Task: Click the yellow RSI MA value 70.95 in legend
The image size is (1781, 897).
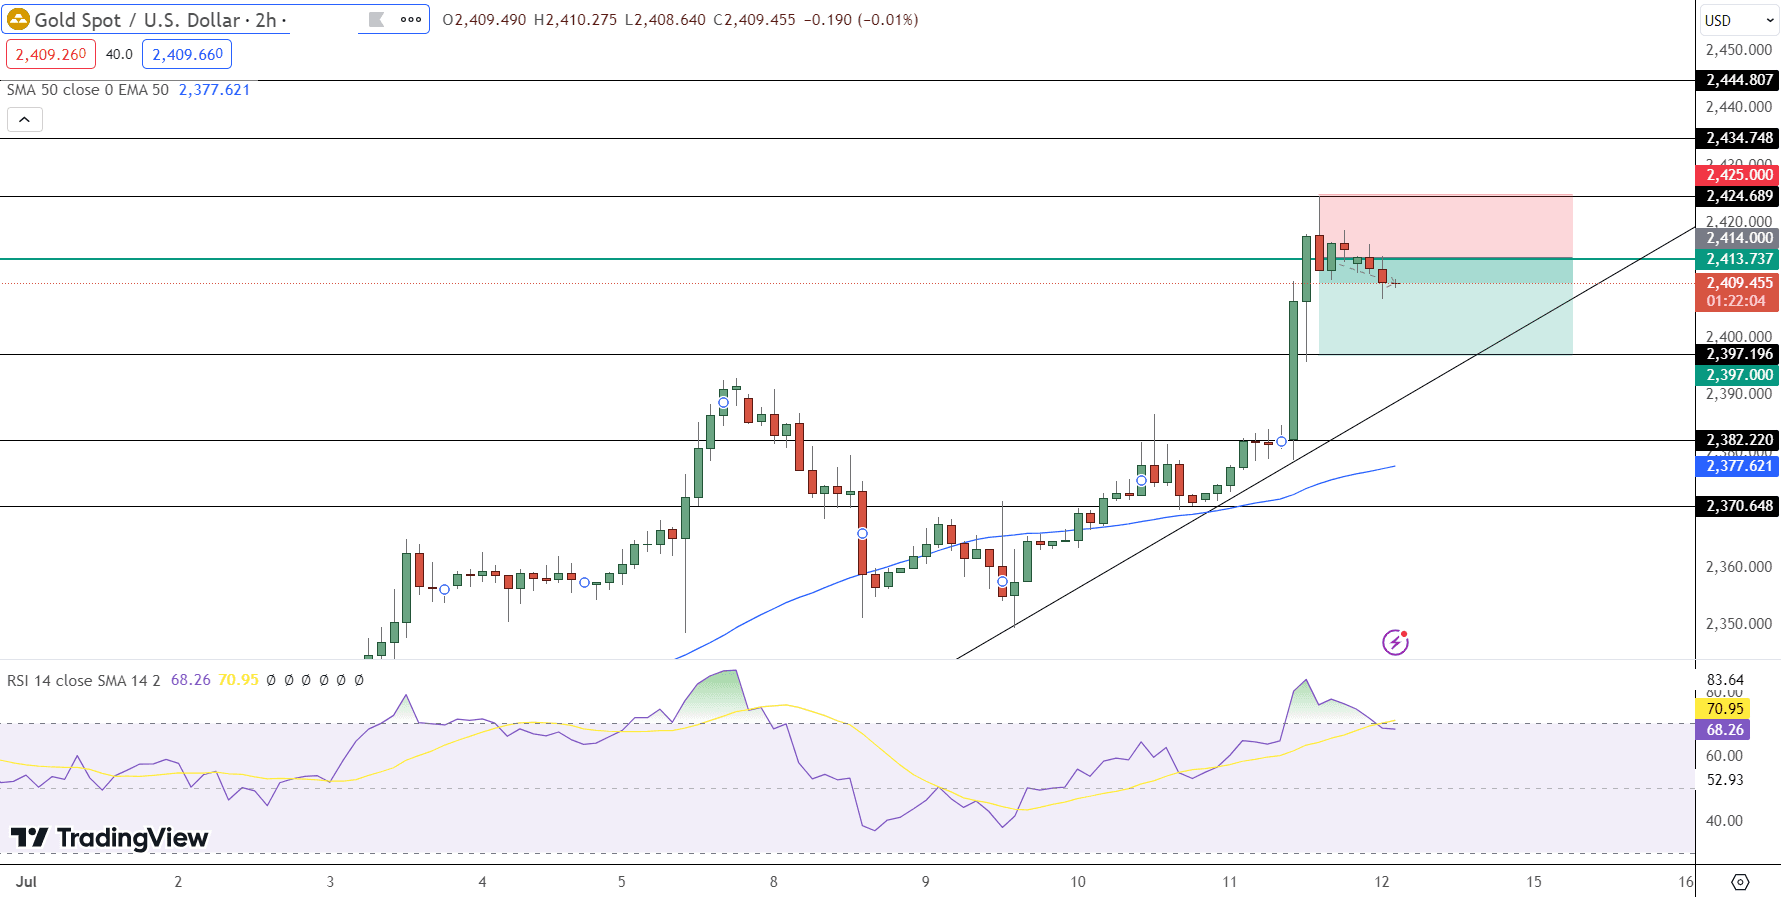Action: click(x=238, y=680)
